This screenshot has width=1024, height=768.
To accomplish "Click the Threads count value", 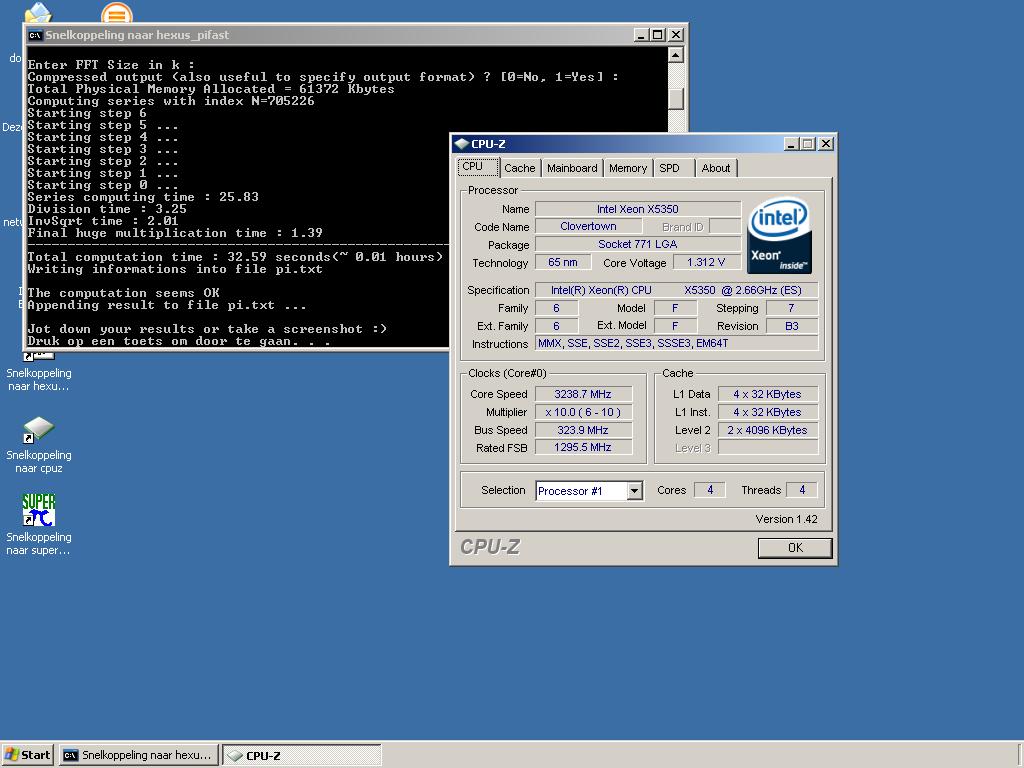I will coord(802,490).
